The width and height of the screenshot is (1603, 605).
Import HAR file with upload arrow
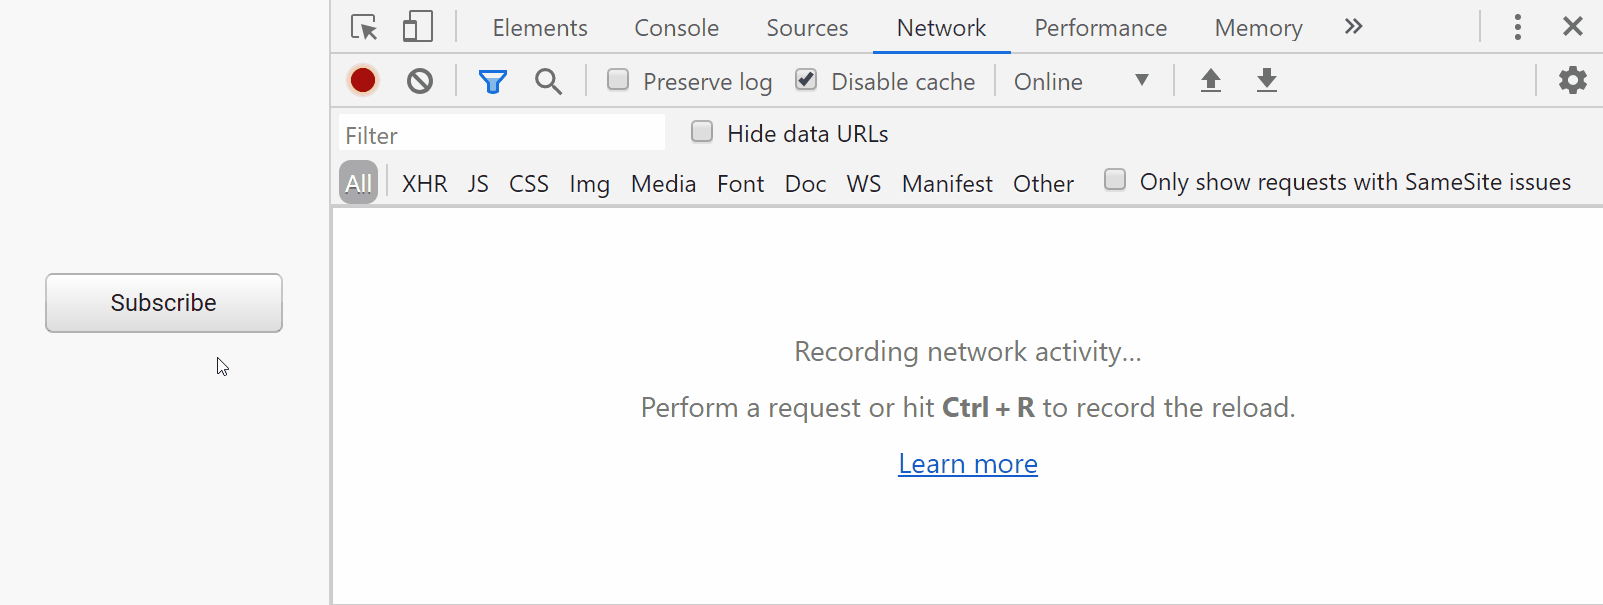pos(1211,80)
